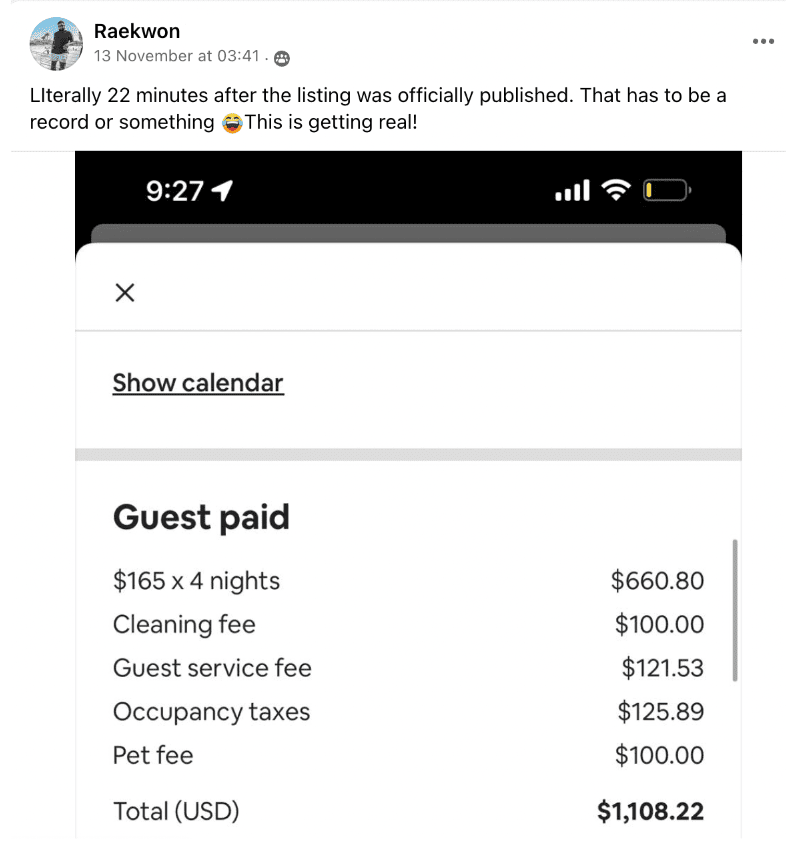The image size is (786, 858).
Task: Tap the cellular signal bars icon
Action: pyautogui.click(x=572, y=190)
